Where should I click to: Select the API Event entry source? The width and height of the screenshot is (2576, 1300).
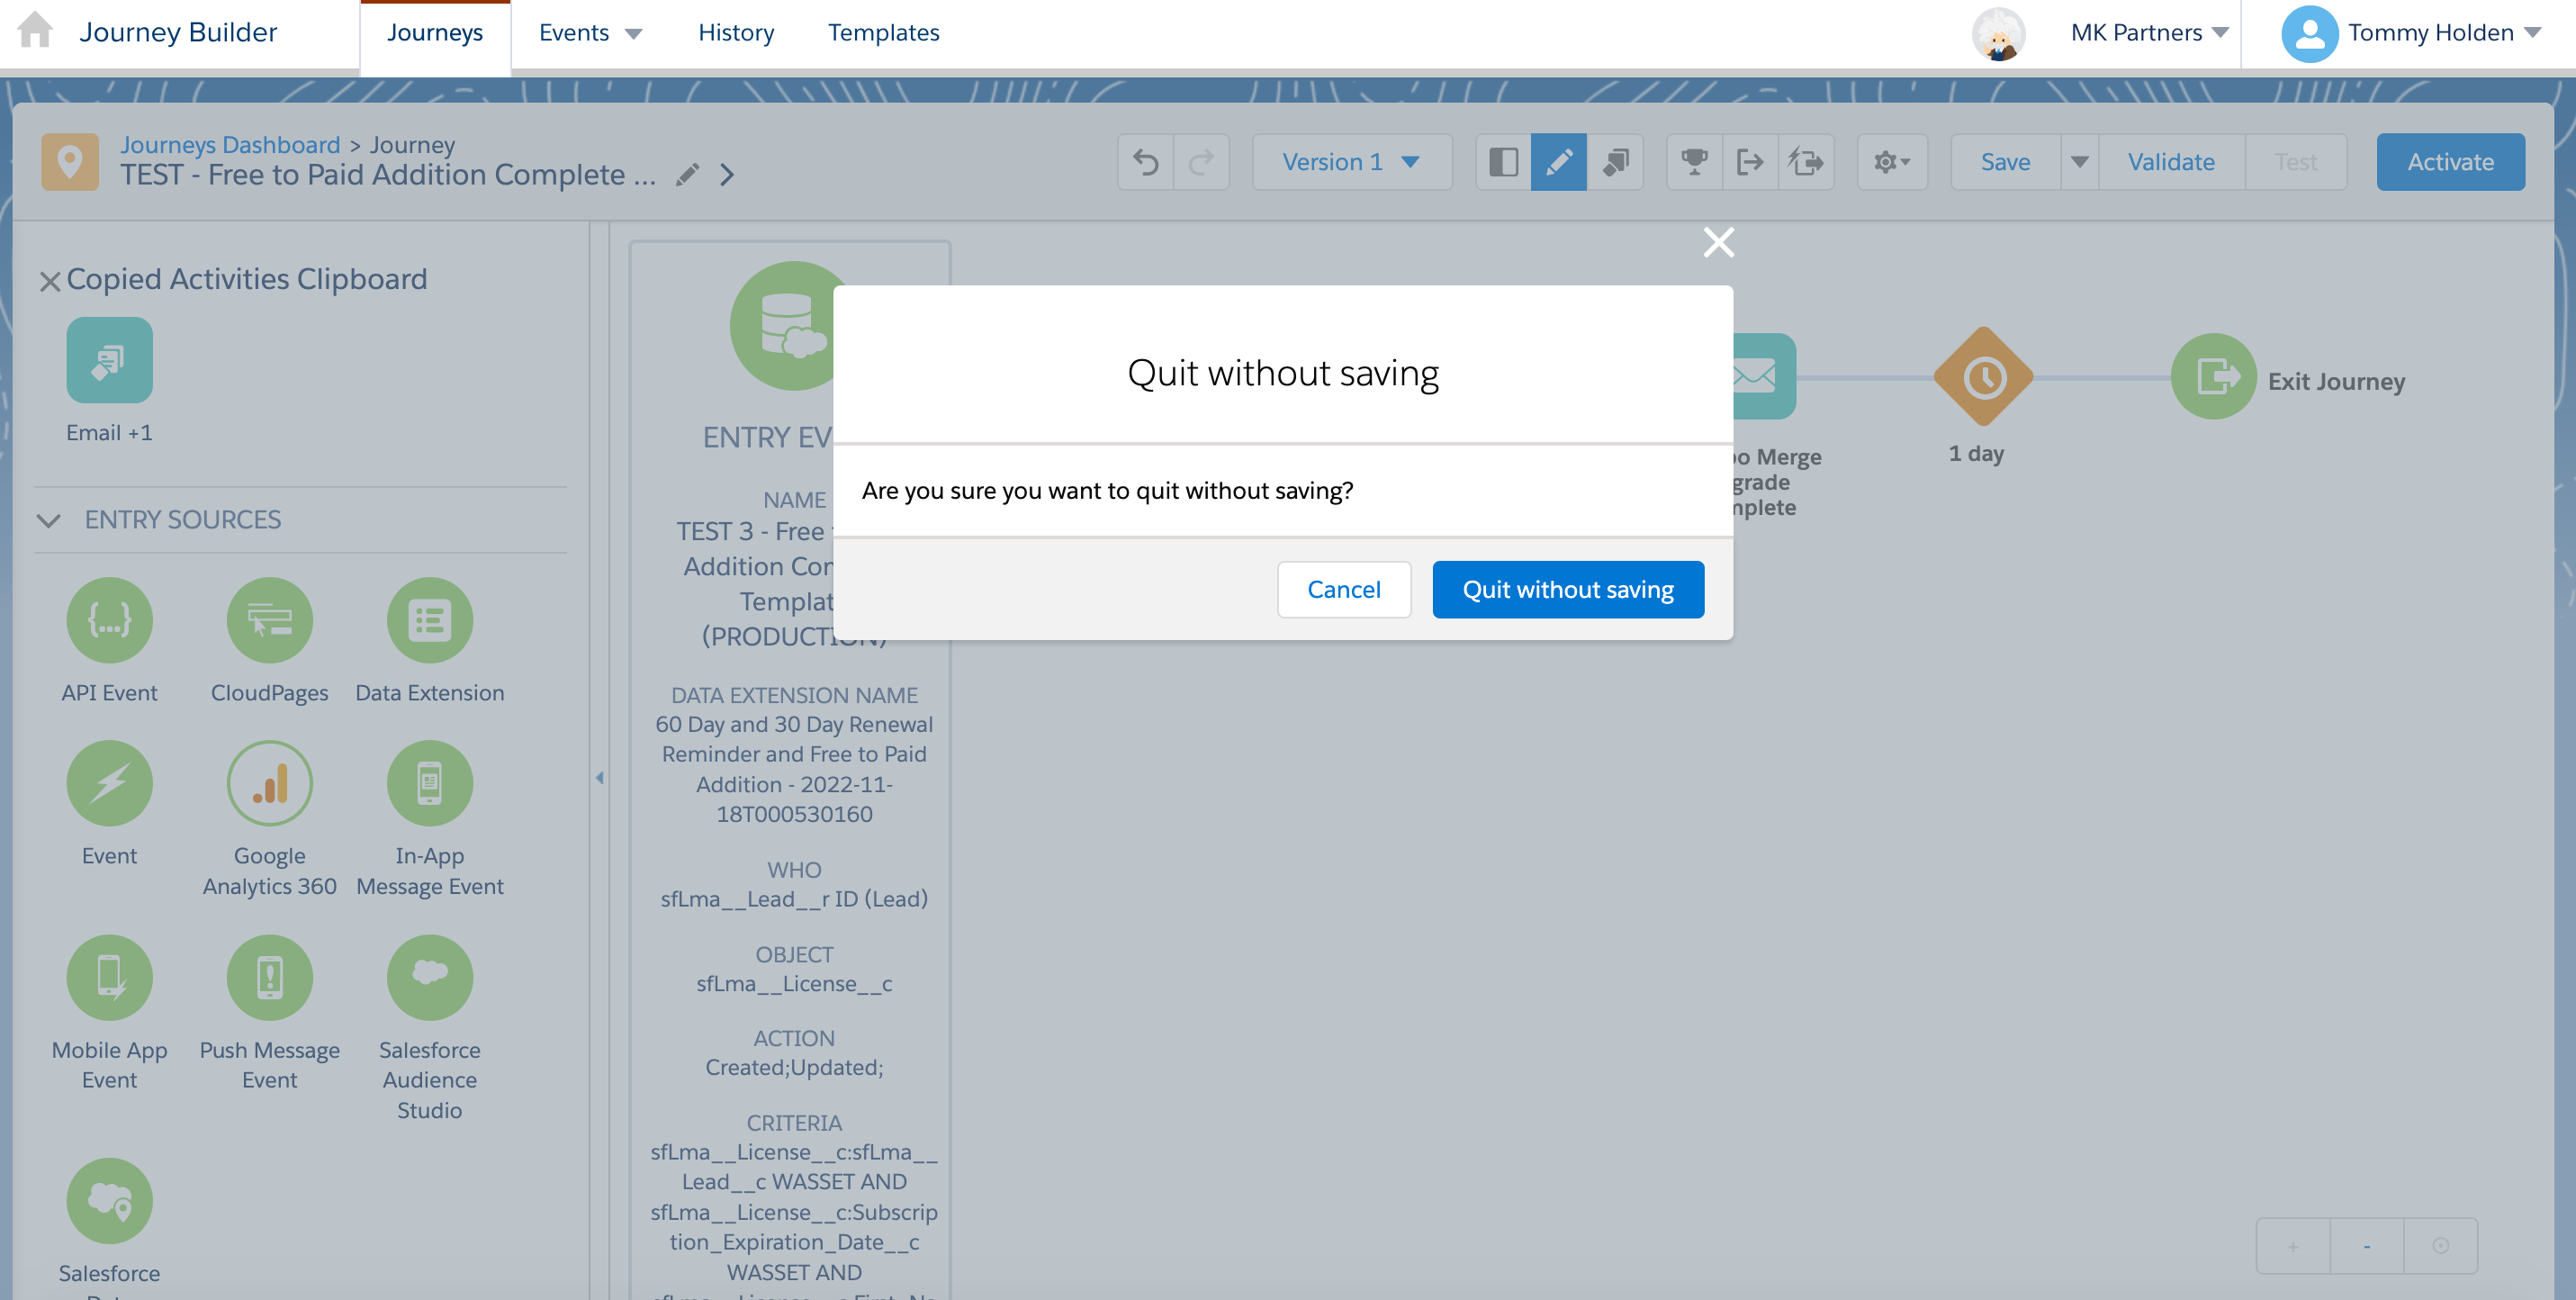109,641
